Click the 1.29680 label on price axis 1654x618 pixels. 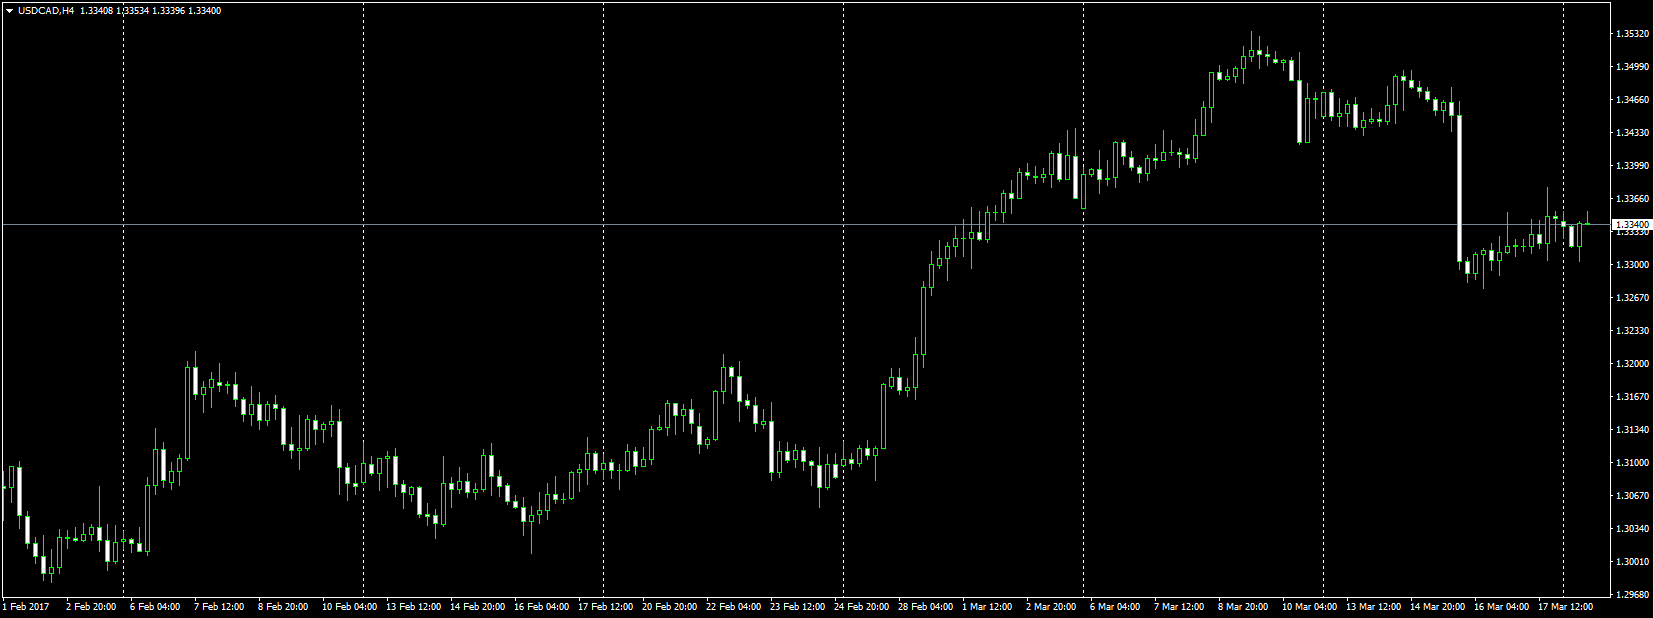pyautogui.click(x=1632, y=595)
